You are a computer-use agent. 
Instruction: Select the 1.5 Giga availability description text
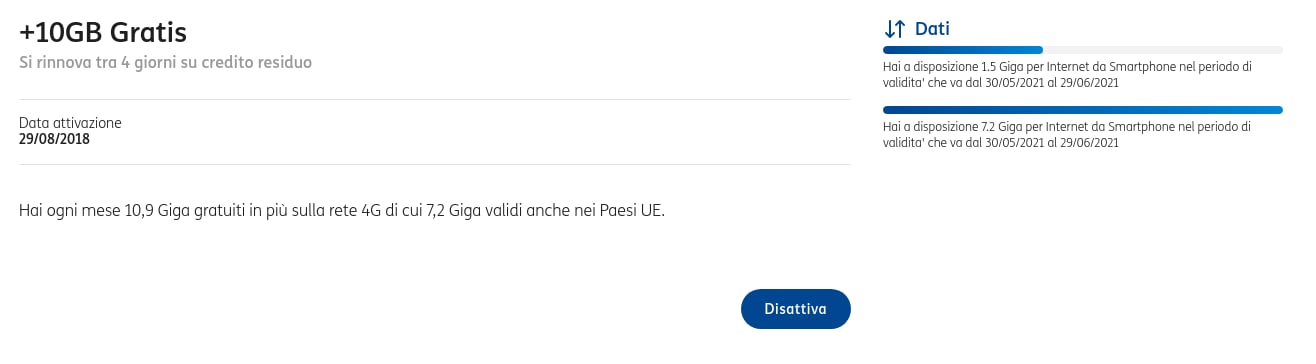(1068, 75)
